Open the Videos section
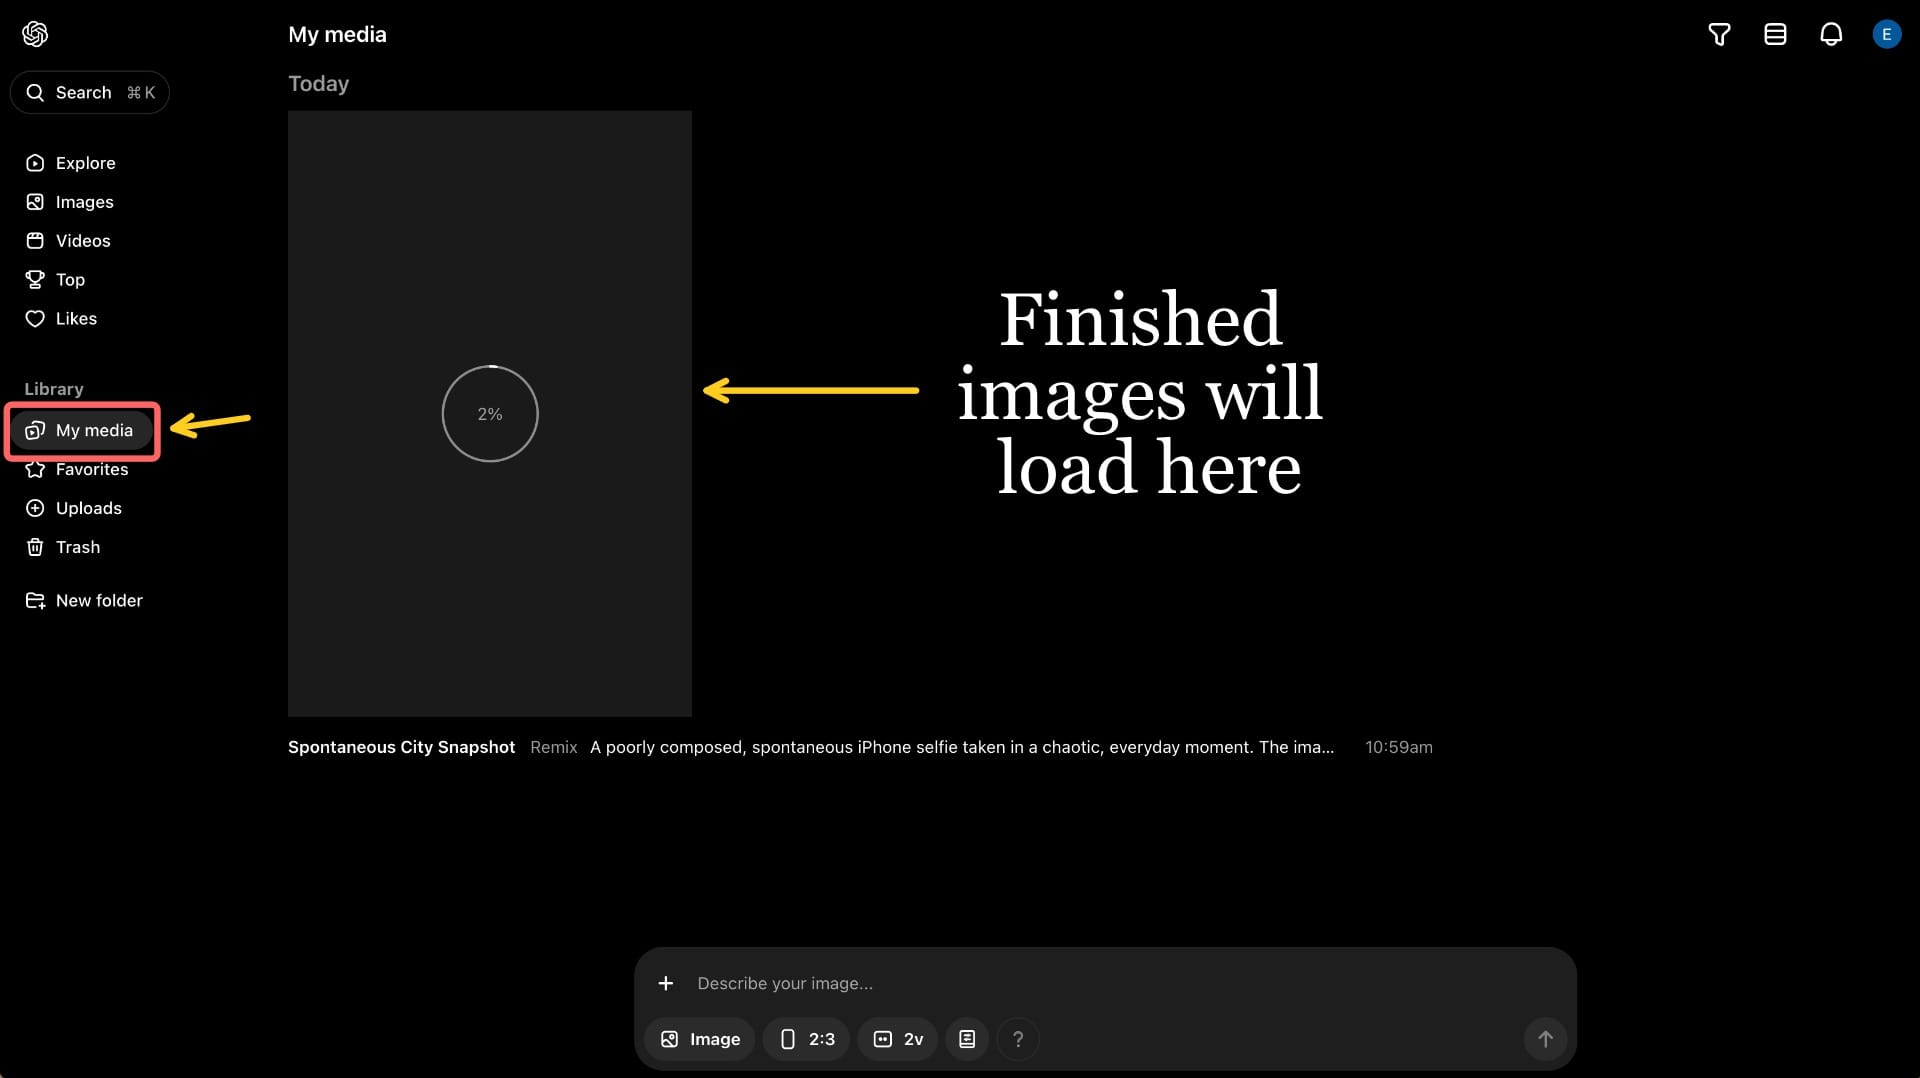This screenshot has height=1078, width=1920. (83, 241)
